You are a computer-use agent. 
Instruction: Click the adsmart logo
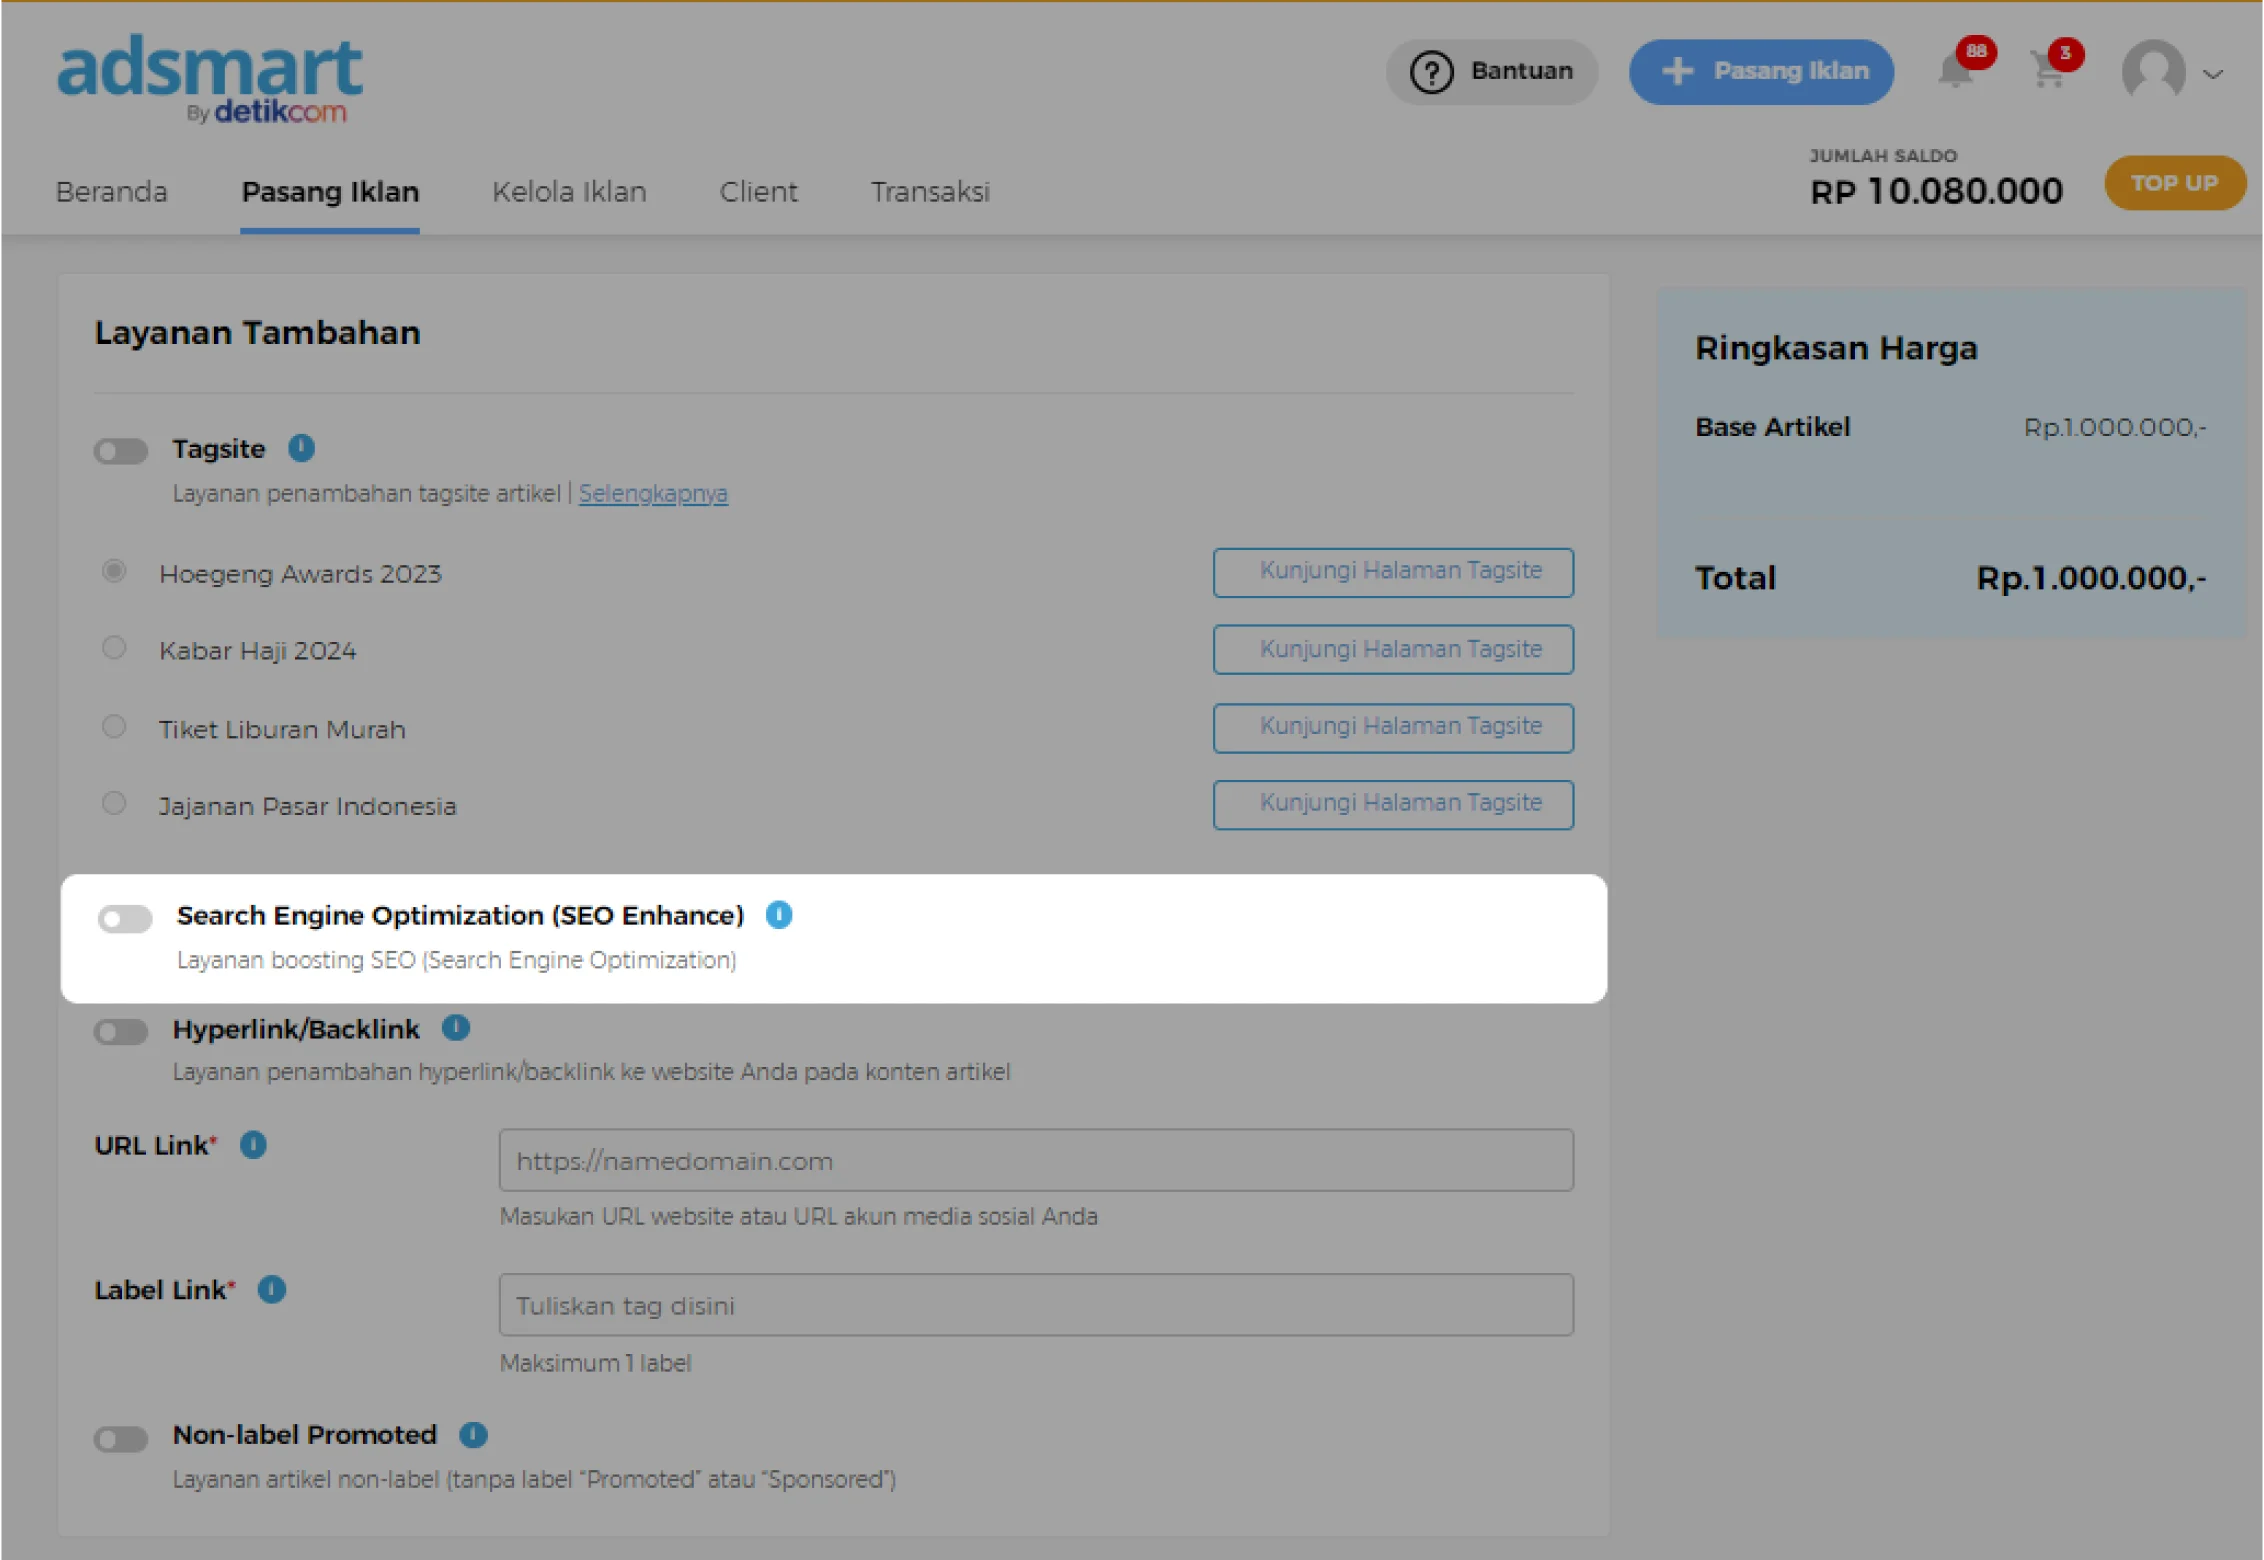(210, 78)
